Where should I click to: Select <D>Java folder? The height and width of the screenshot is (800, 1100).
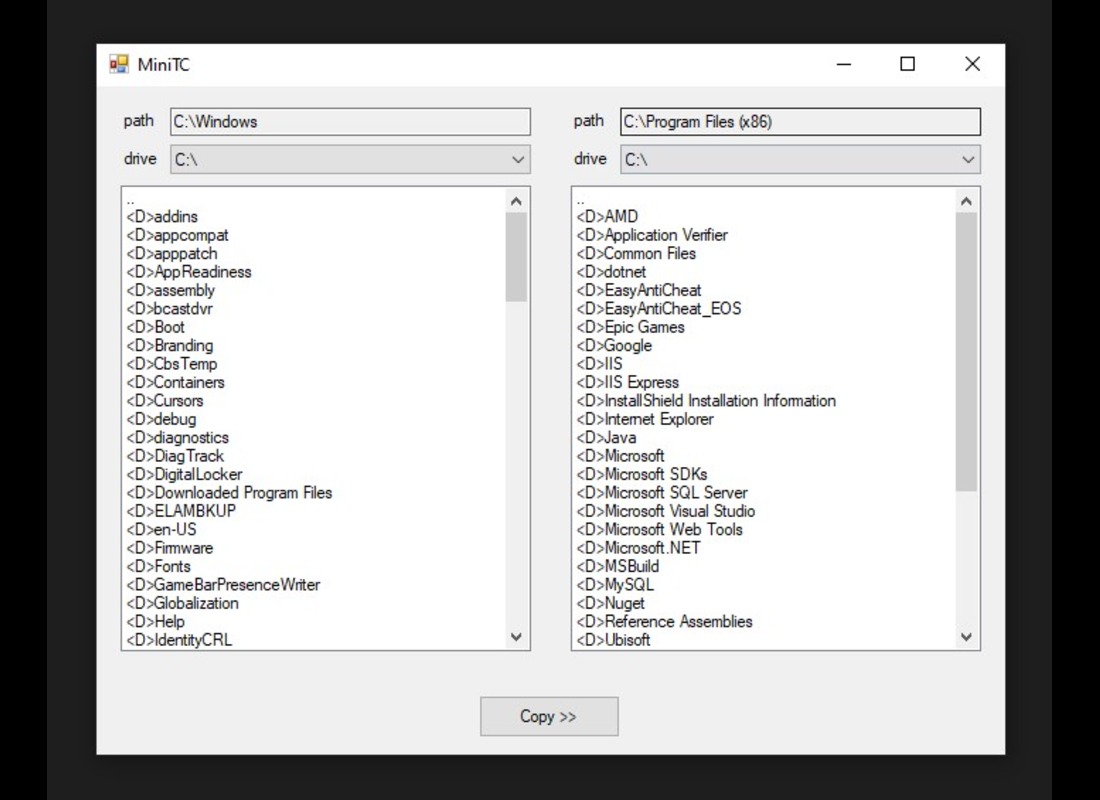tap(607, 437)
